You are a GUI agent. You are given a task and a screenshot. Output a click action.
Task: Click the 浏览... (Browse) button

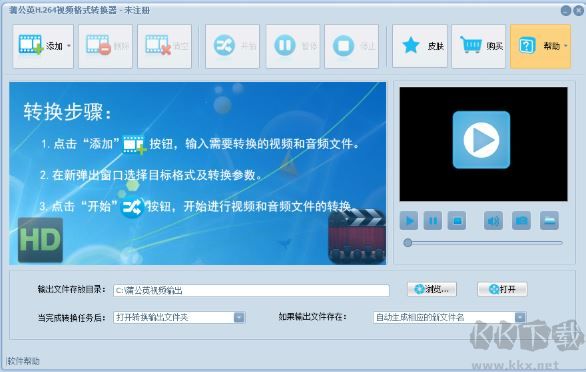(432, 289)
